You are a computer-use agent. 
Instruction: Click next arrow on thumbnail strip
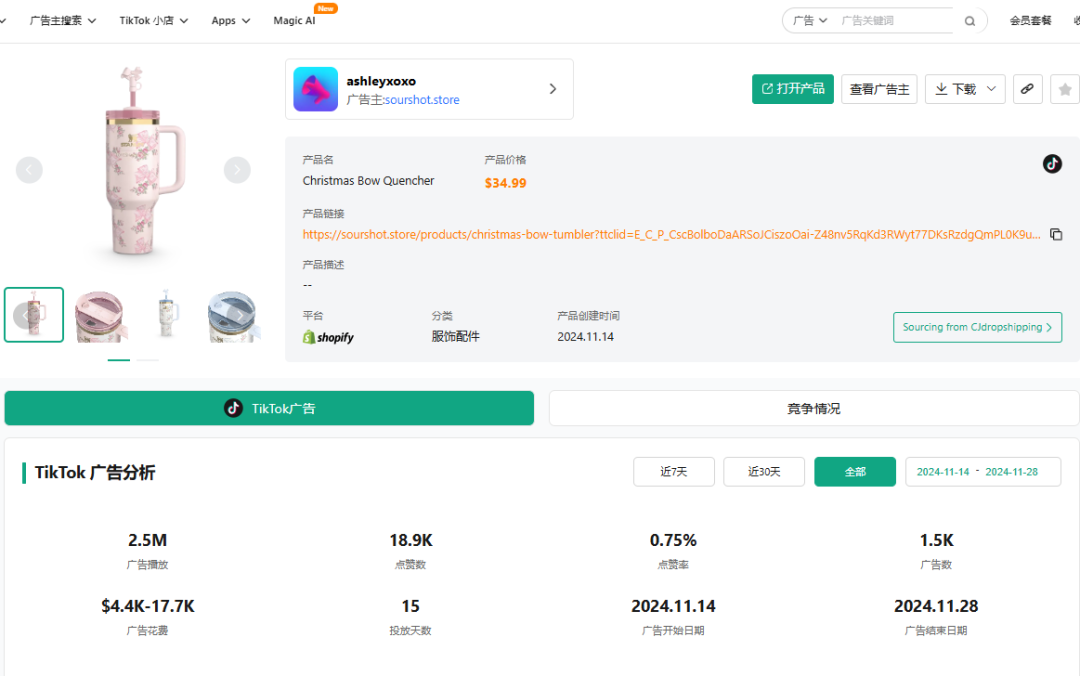point(239,315)
